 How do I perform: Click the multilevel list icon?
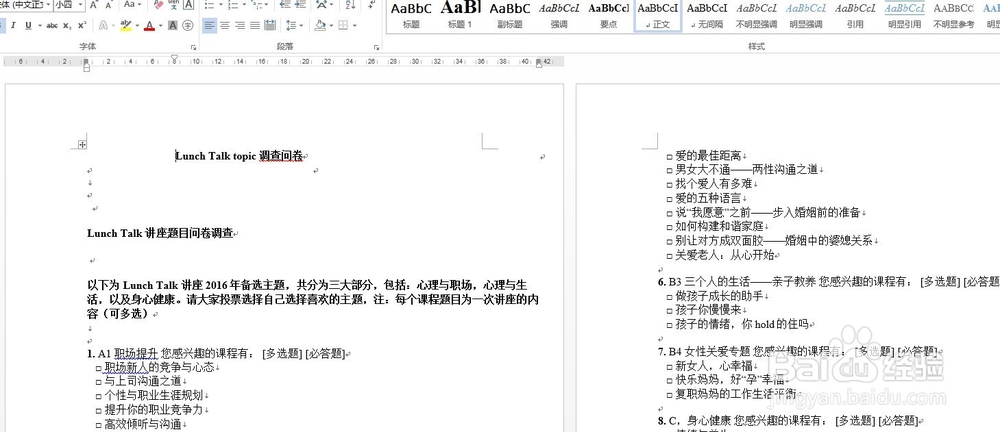point(256,5)
